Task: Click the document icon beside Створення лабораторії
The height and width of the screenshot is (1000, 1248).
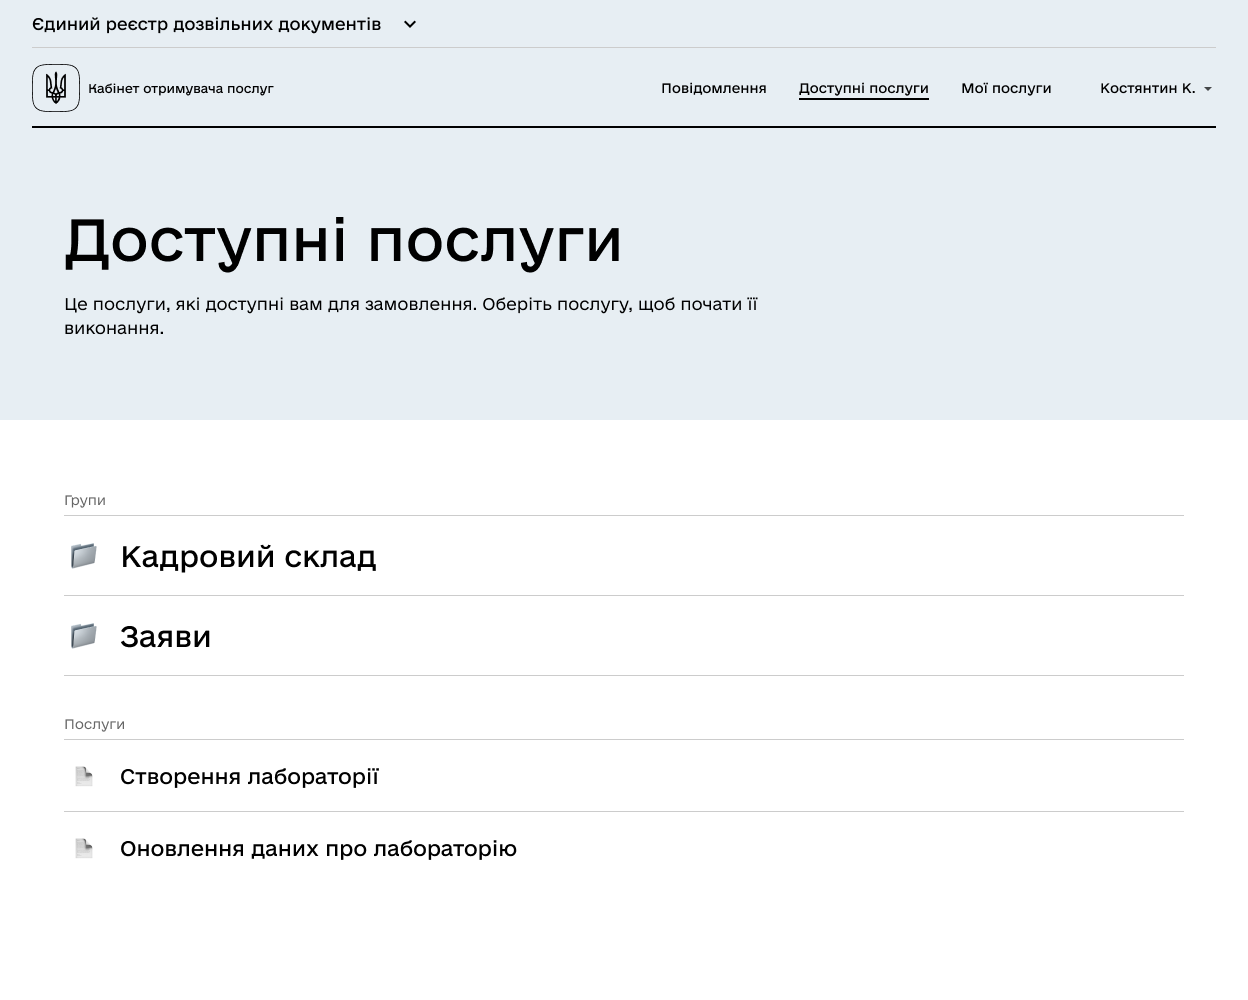Action: point(84,776)
